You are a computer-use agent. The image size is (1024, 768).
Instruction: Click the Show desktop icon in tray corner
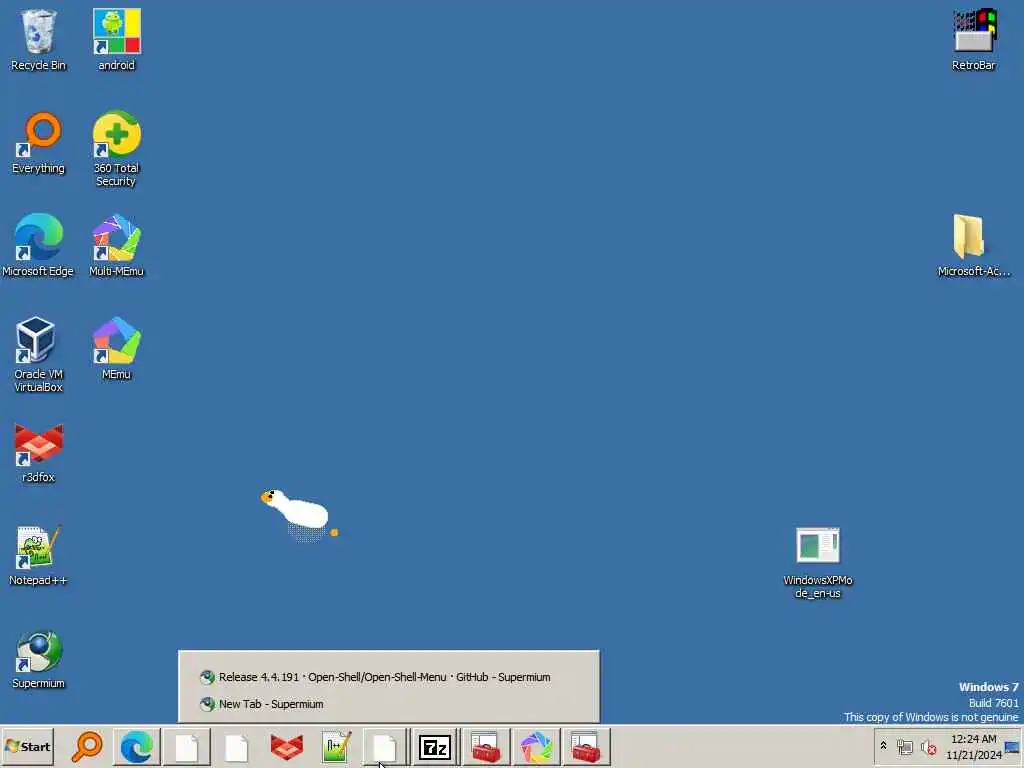click(x=1013, y=746)
